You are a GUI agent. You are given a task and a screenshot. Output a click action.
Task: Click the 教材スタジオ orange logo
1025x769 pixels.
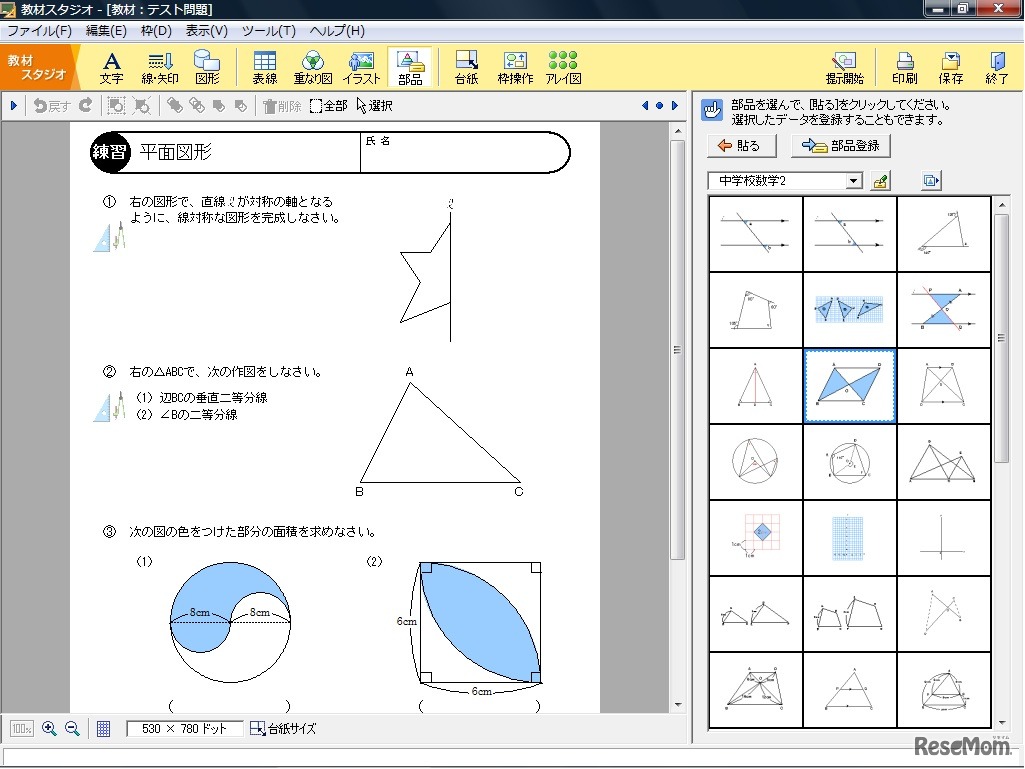coord(37,67)
